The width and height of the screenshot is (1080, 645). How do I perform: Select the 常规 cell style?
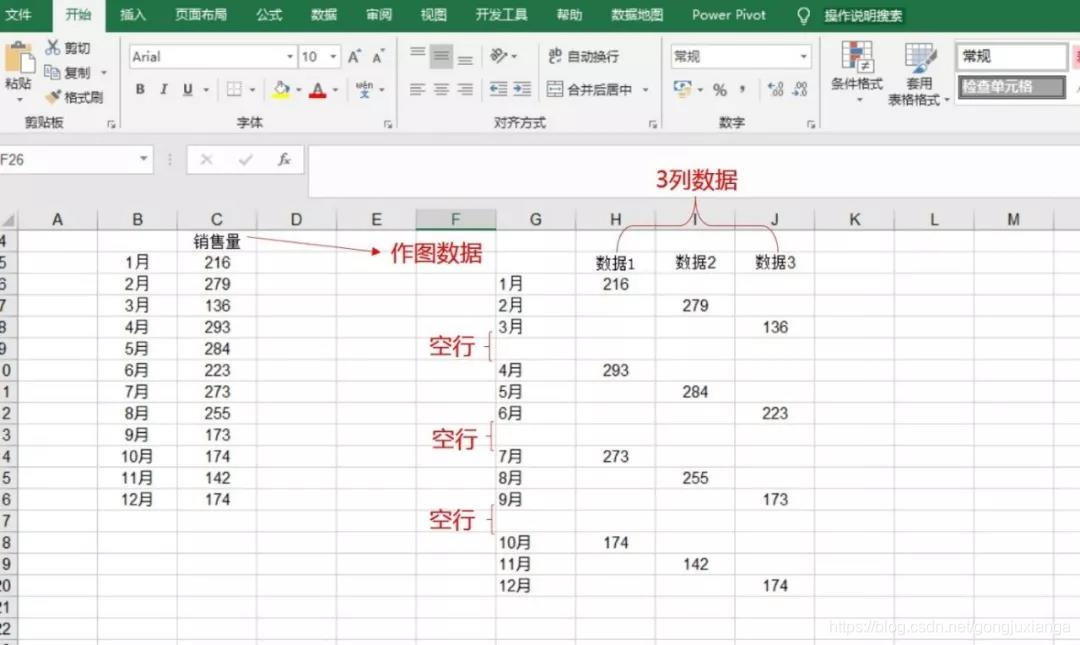pyautogui.click(x=1011, y=57)
